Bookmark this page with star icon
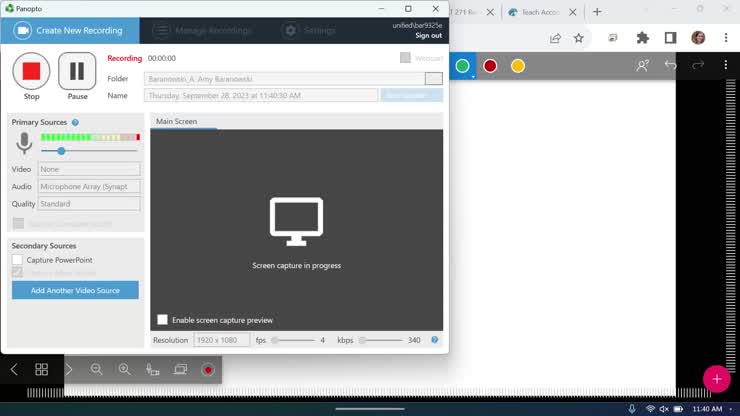 tap(579, 38)
